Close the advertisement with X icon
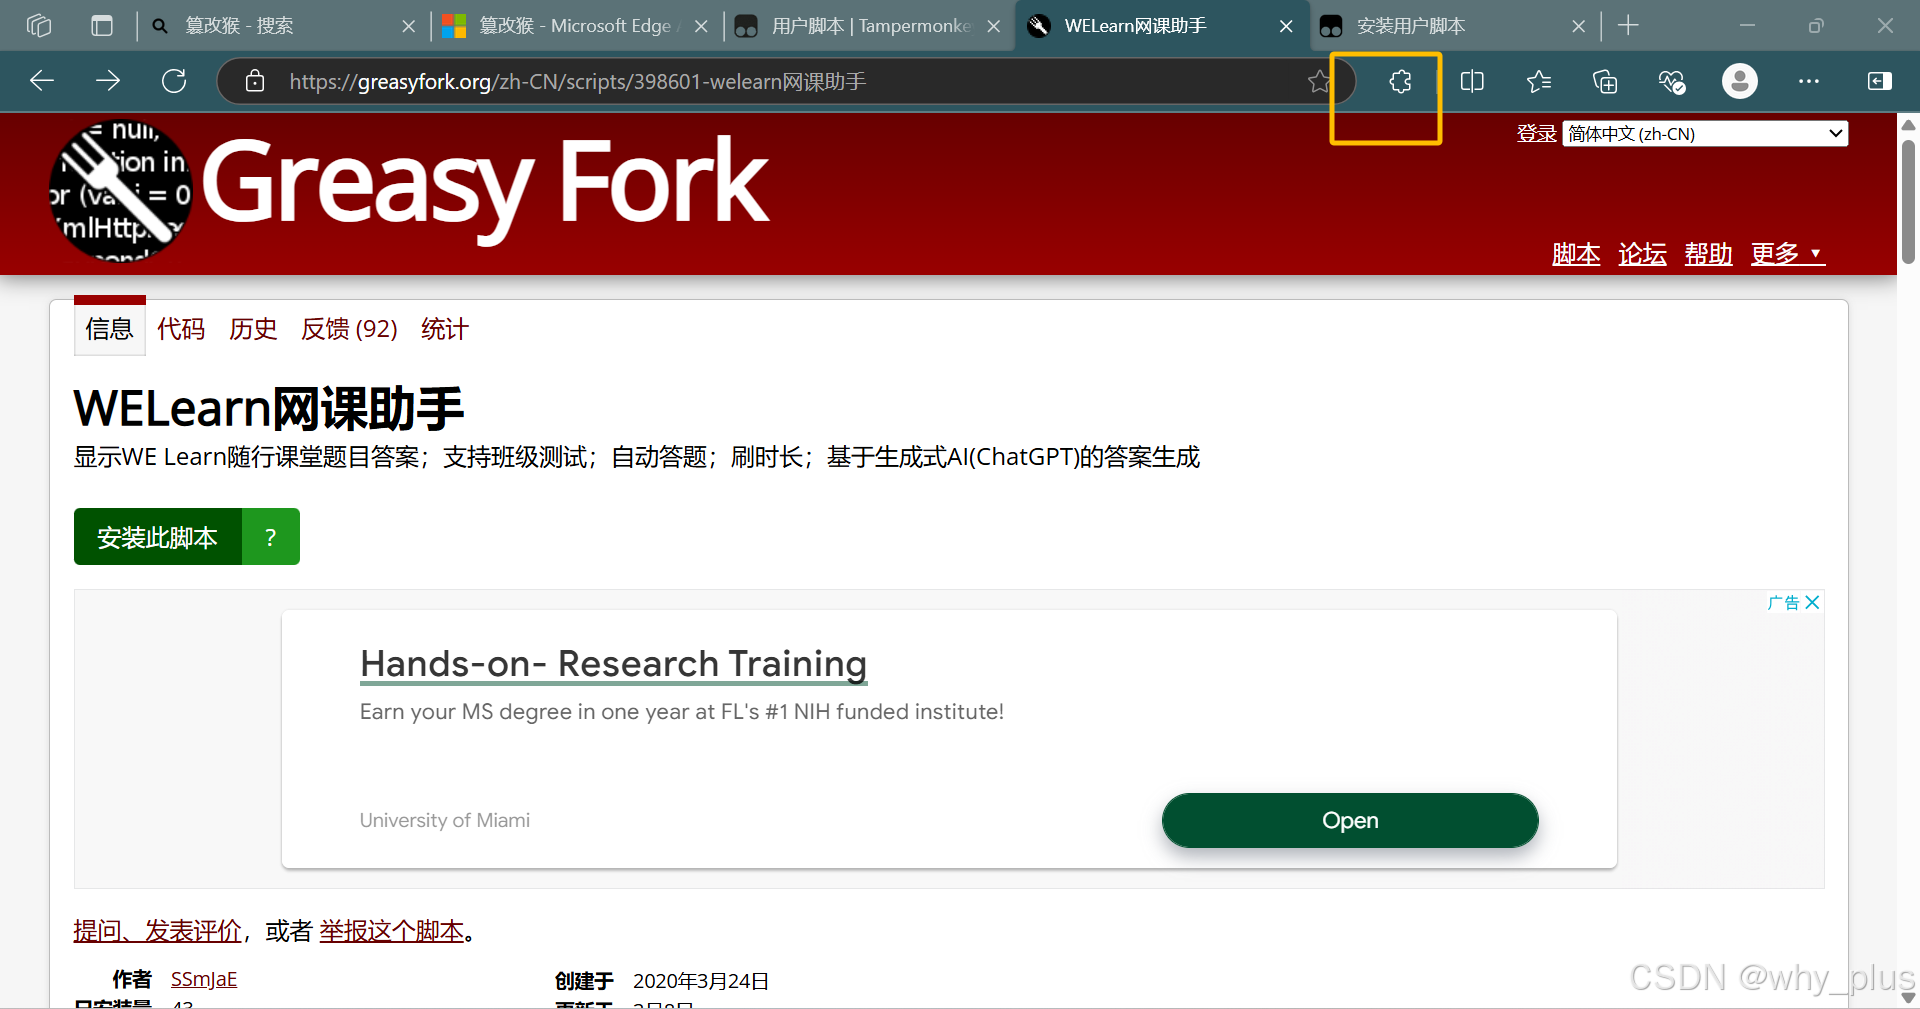The width and height of the screenshot is (1920, 1009). coord(1812,602)
